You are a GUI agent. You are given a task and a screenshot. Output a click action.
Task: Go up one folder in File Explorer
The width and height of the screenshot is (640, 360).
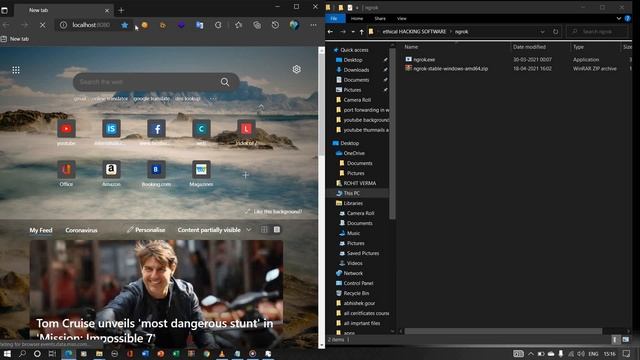[x=362, y=32]
